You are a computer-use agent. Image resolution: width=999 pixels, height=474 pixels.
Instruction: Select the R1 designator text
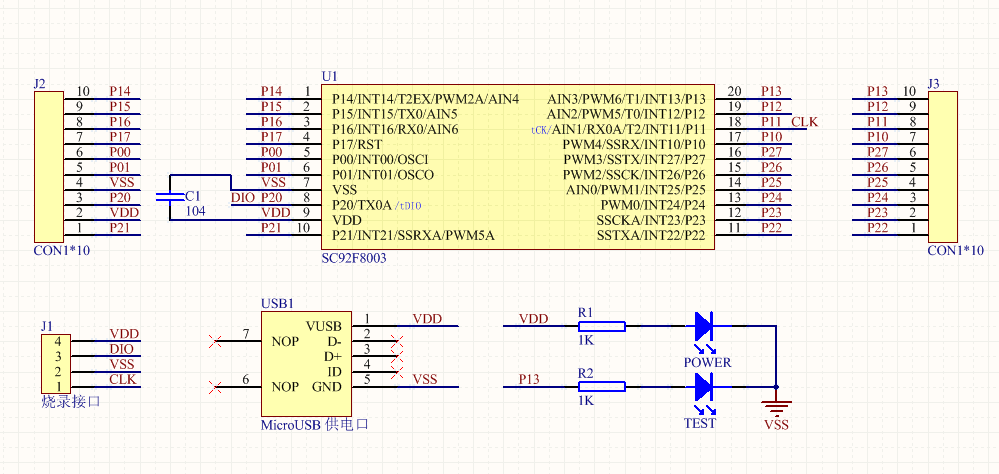coord(585,313)
